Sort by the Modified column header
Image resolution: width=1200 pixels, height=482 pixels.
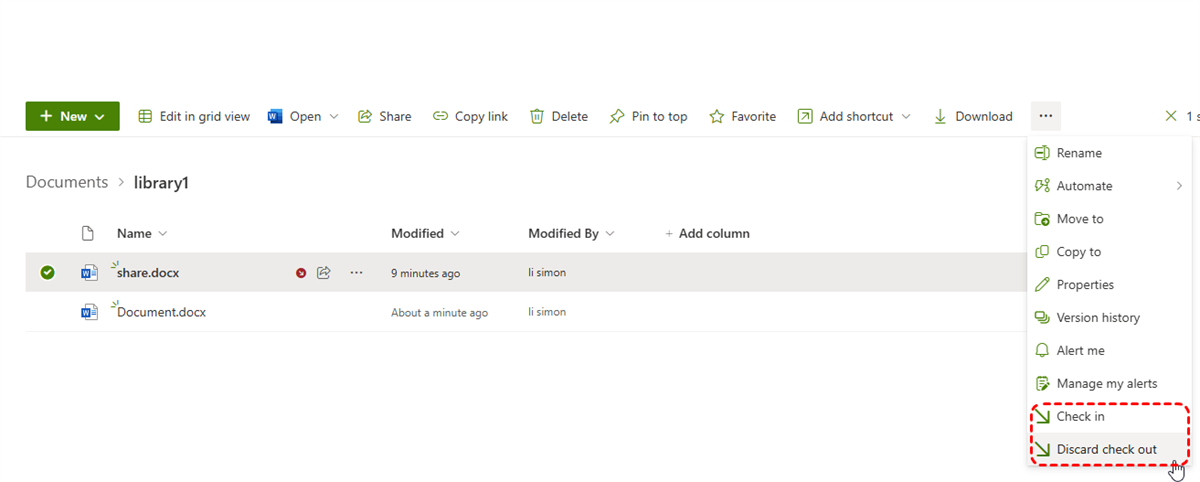coord(418,233)
